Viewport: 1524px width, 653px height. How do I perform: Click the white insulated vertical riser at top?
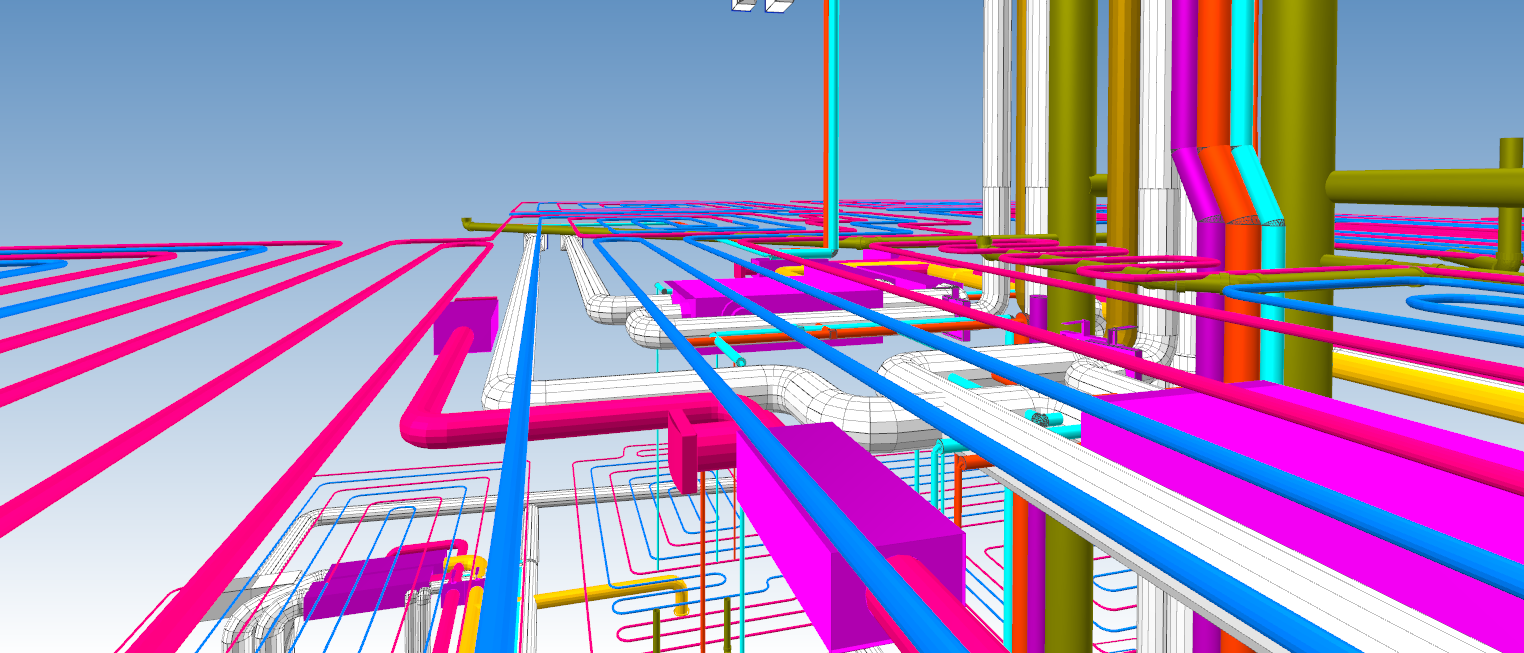[x=997, y=100]
